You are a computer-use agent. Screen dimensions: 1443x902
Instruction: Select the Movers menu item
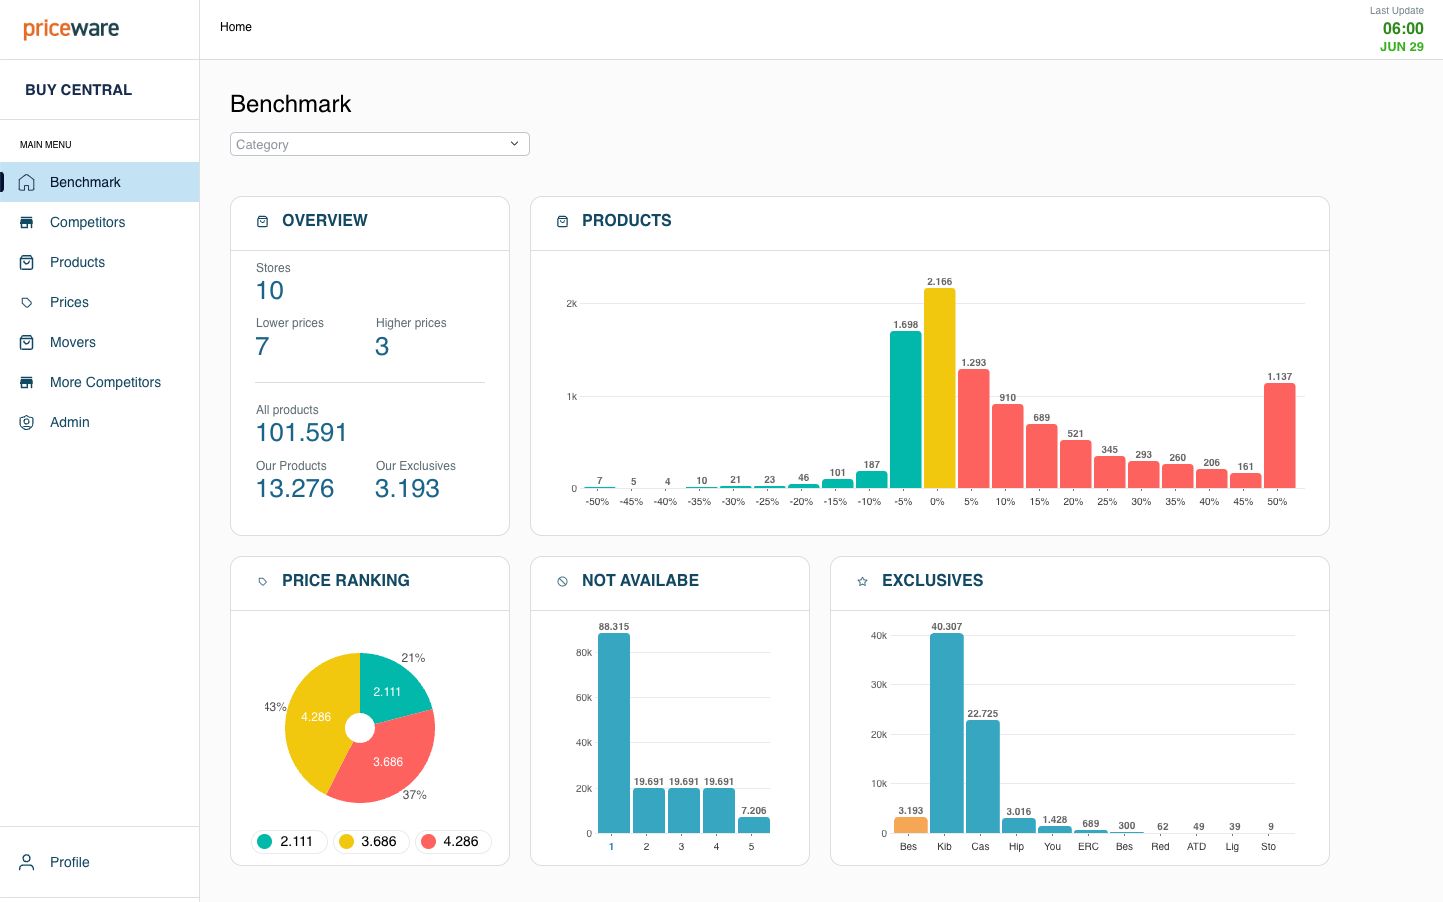(x=100, y=342)
